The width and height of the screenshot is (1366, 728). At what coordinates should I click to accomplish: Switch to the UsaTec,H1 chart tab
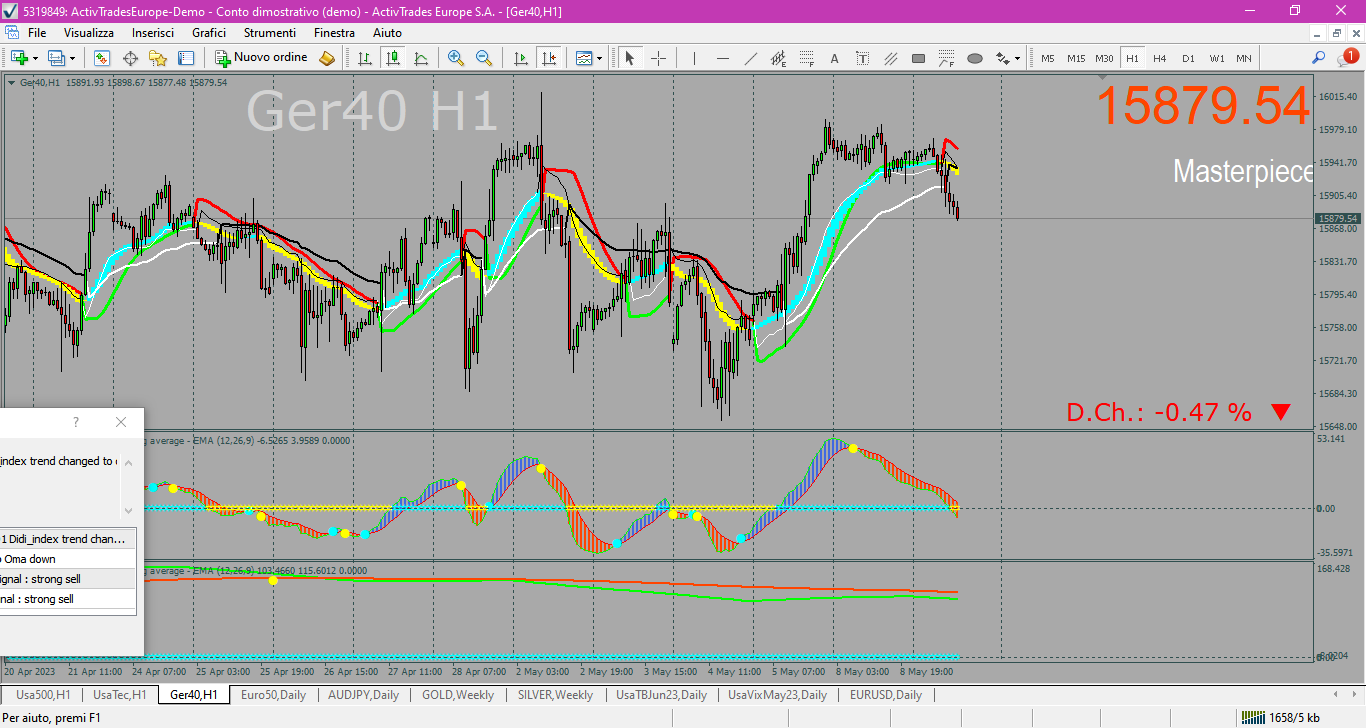click(120, 695)
